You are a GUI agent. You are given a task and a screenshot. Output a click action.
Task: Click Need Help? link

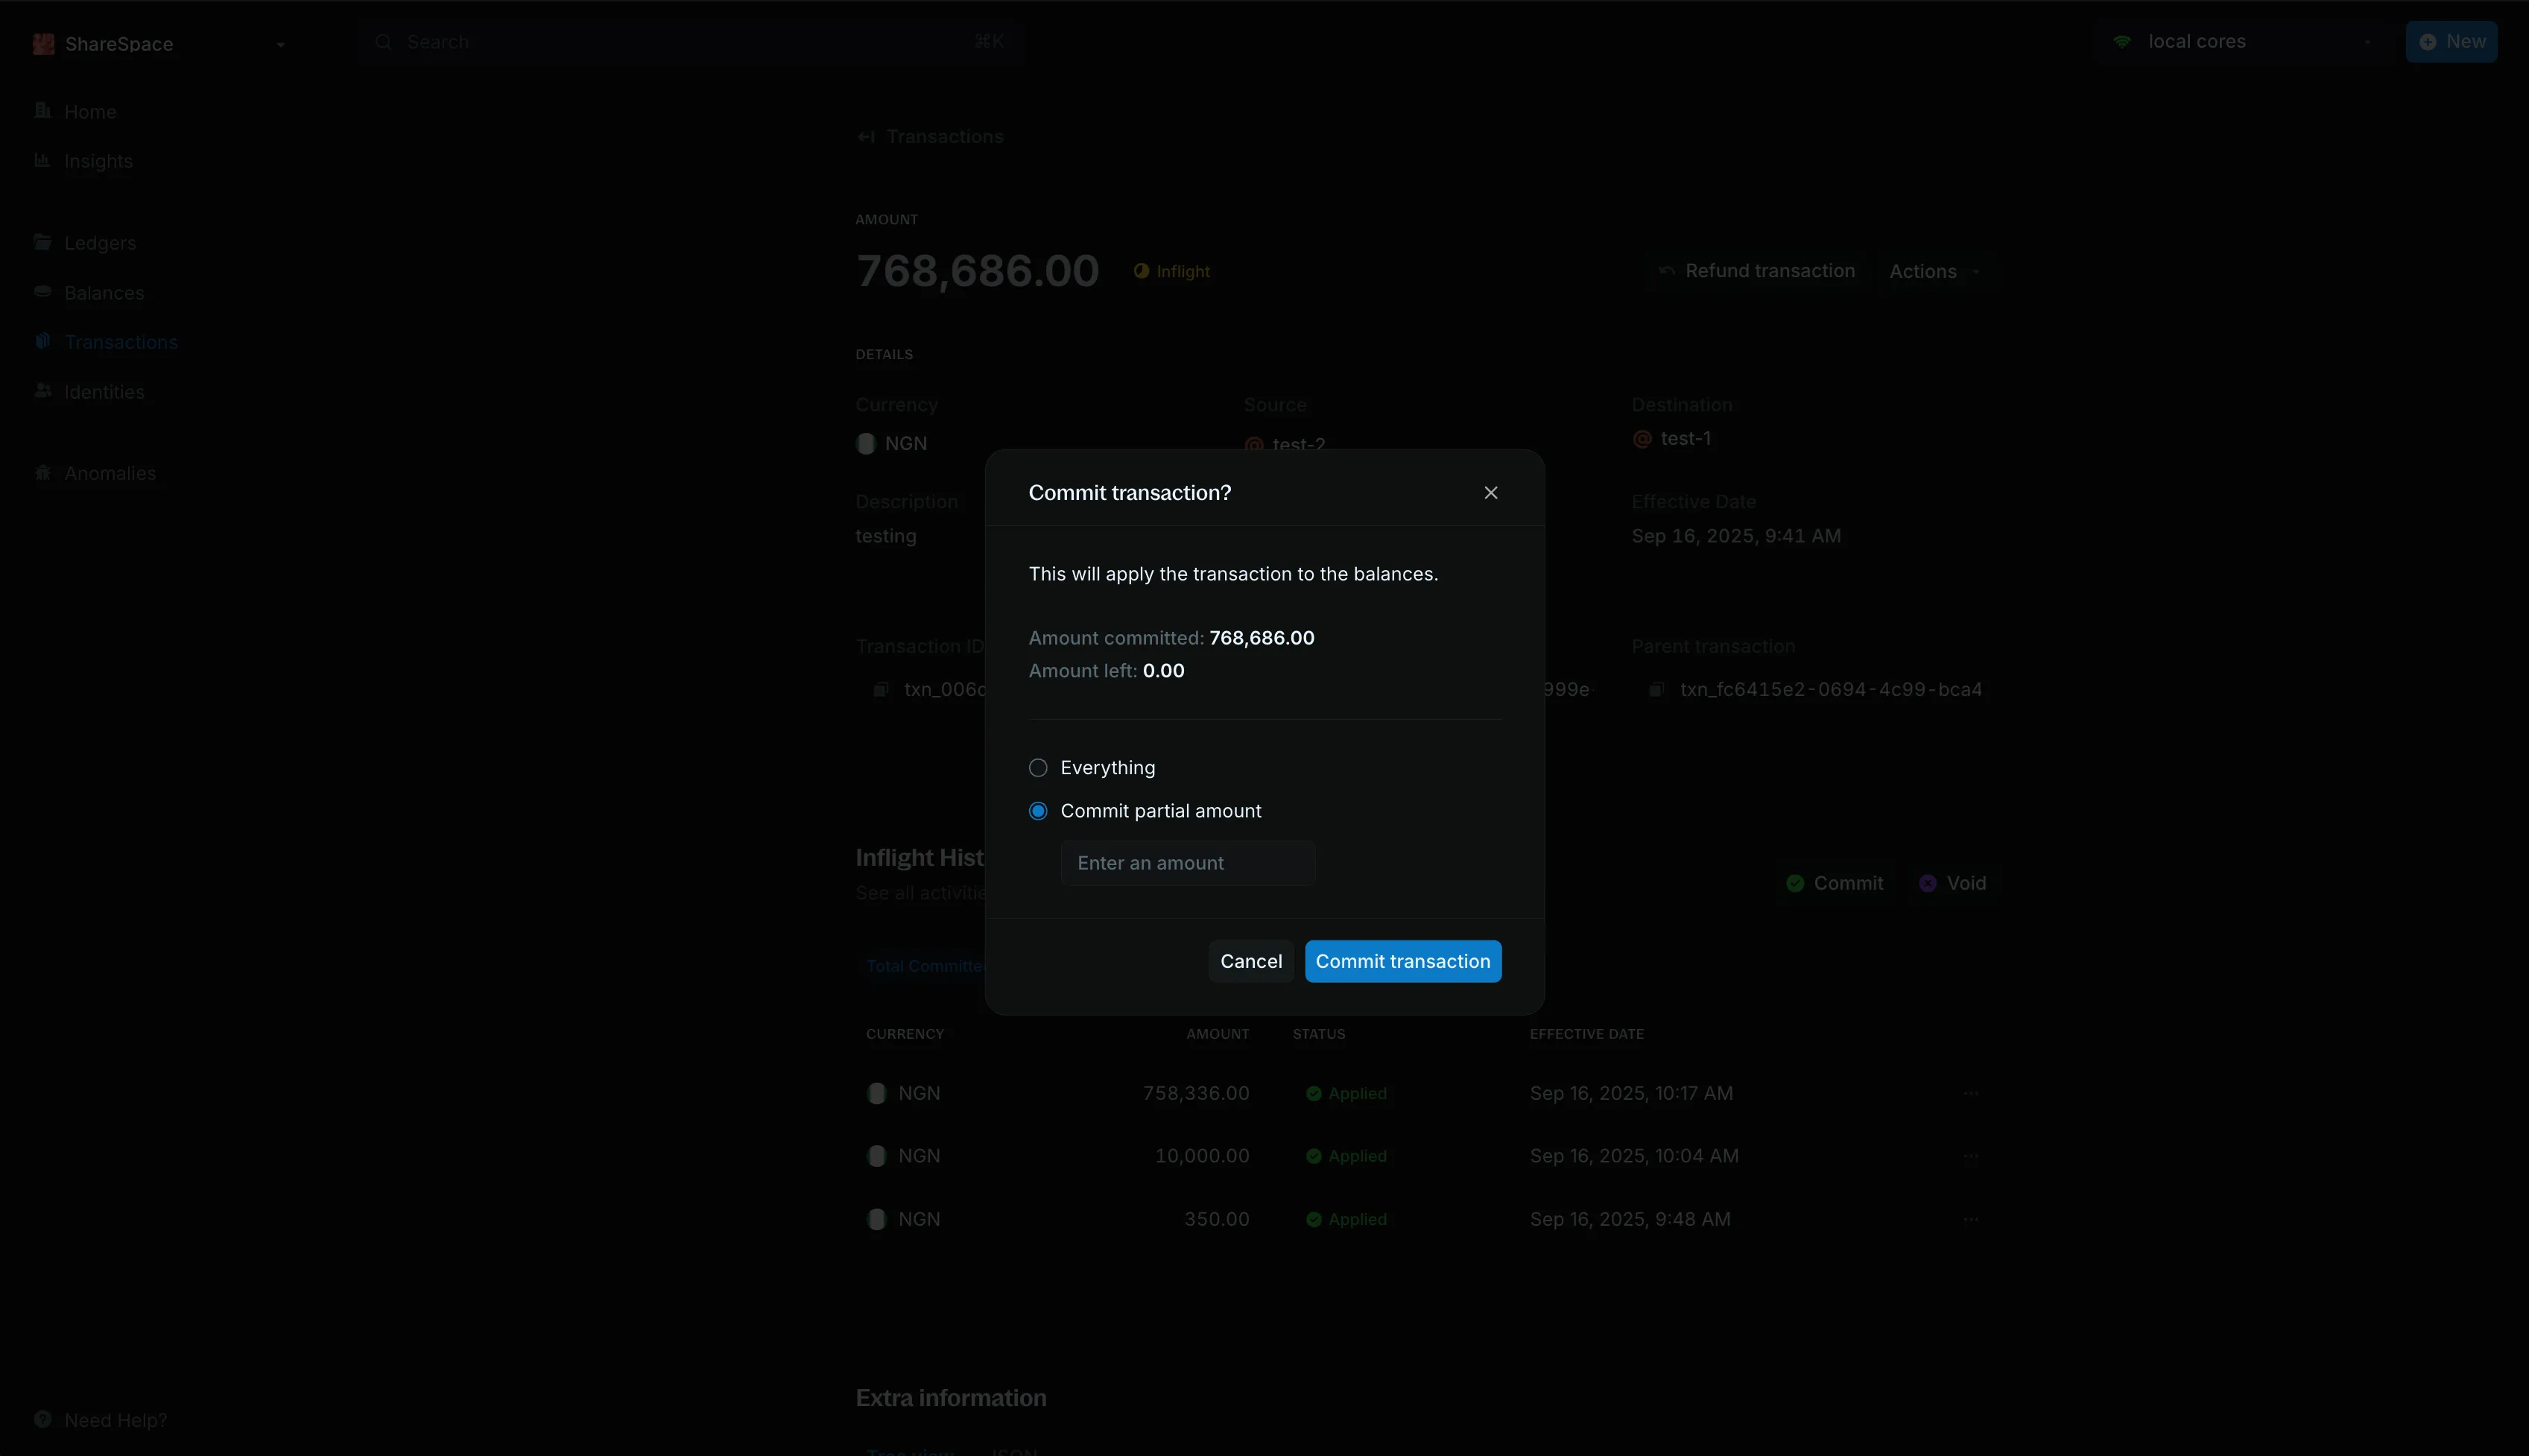point(116,1420)
